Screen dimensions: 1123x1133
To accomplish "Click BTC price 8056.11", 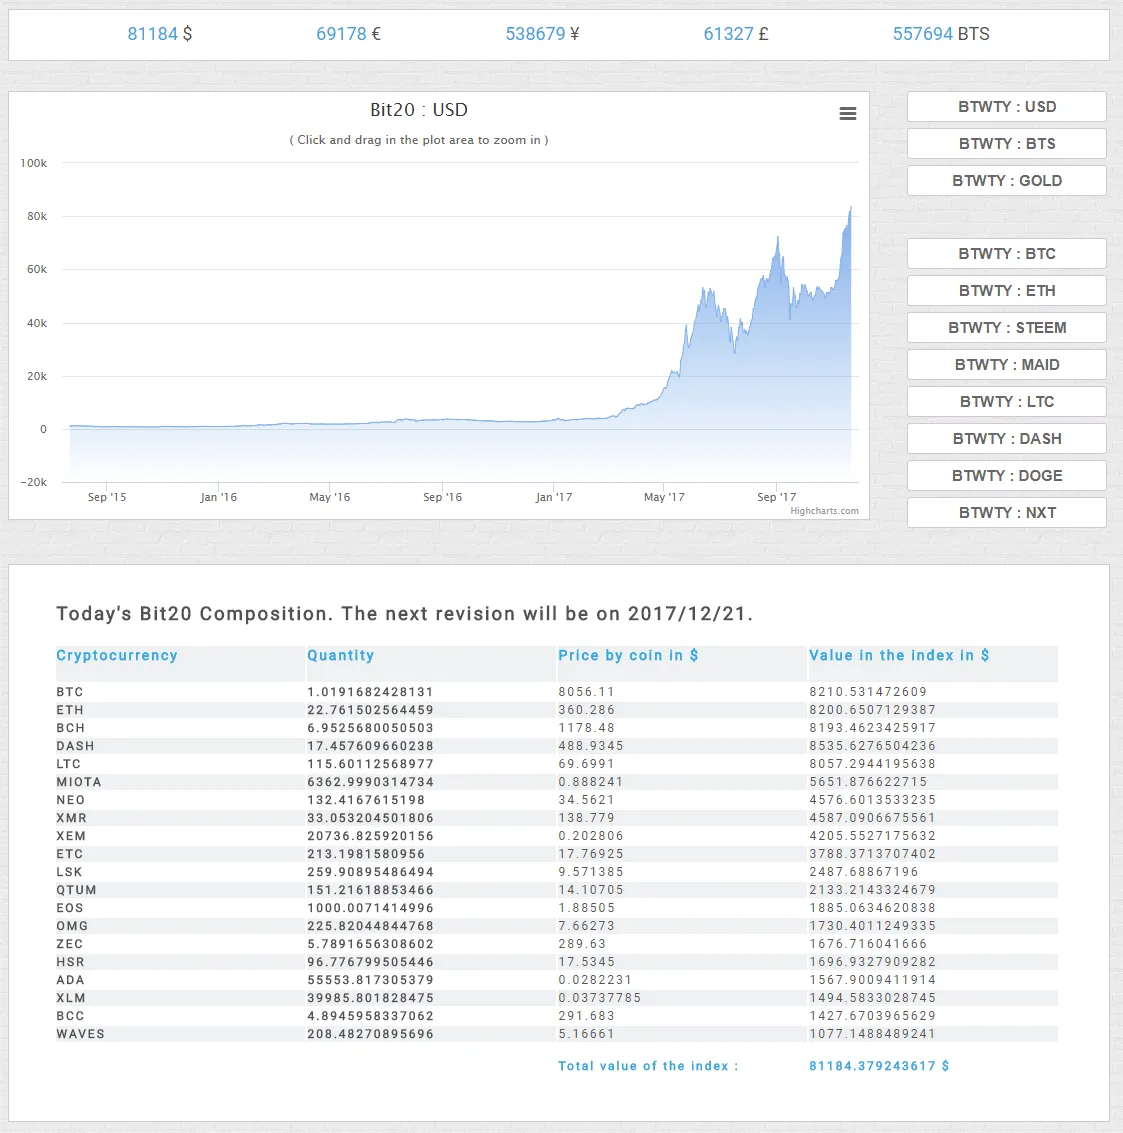I will pos(586,692).
